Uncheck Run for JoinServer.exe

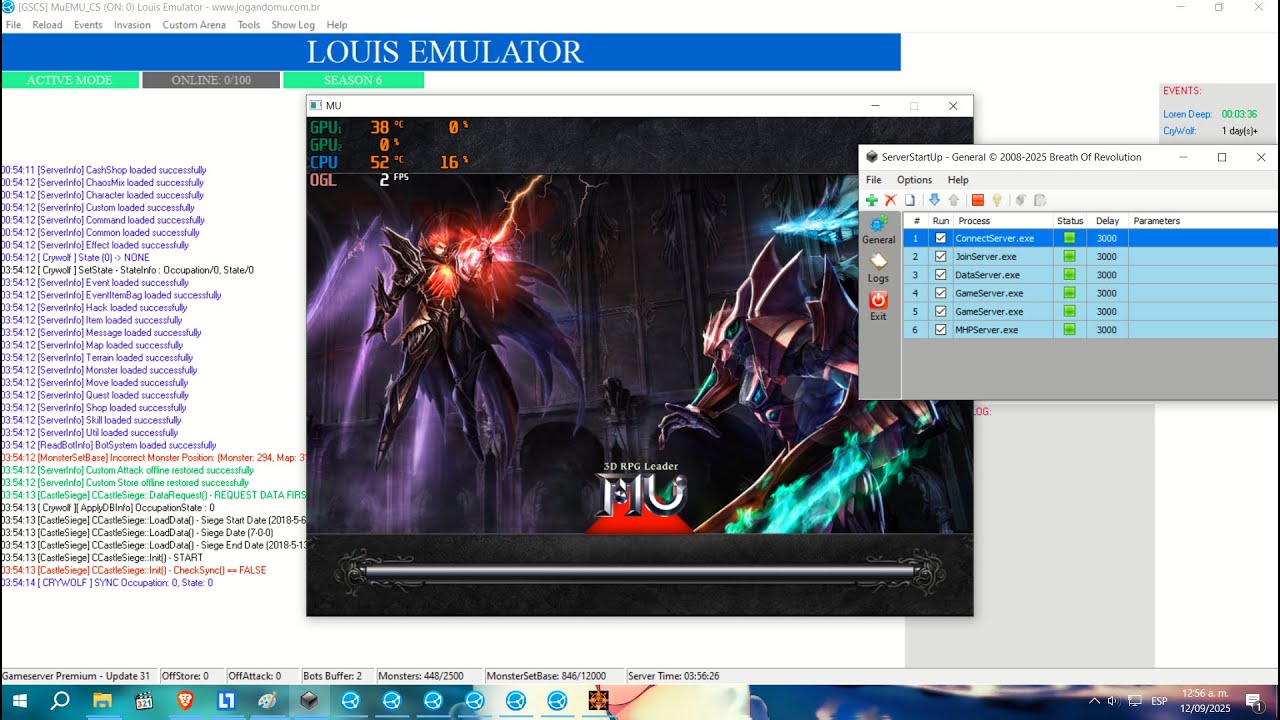coord(940,256)
